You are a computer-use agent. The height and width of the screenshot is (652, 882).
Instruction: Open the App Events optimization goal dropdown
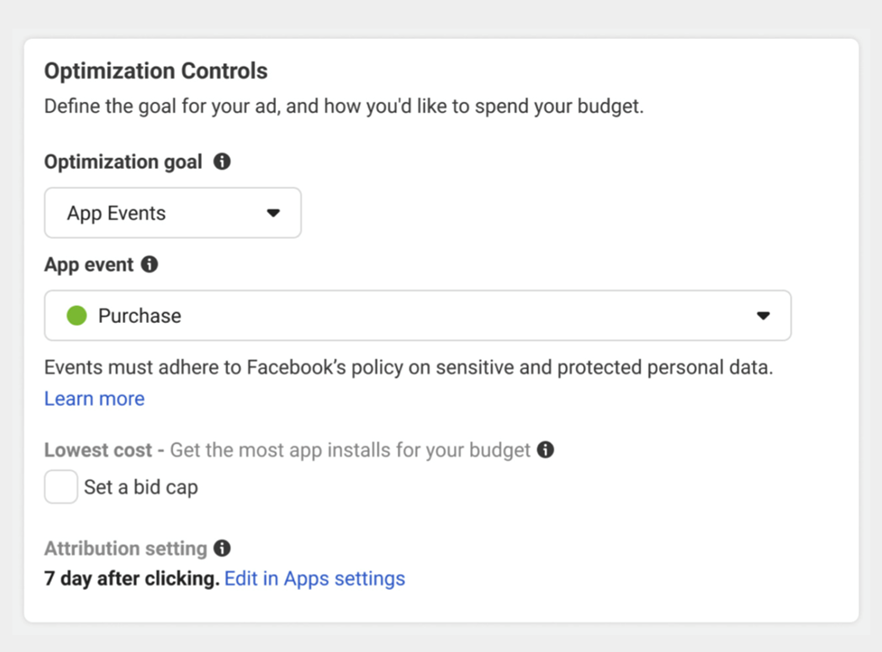point(173,213)
